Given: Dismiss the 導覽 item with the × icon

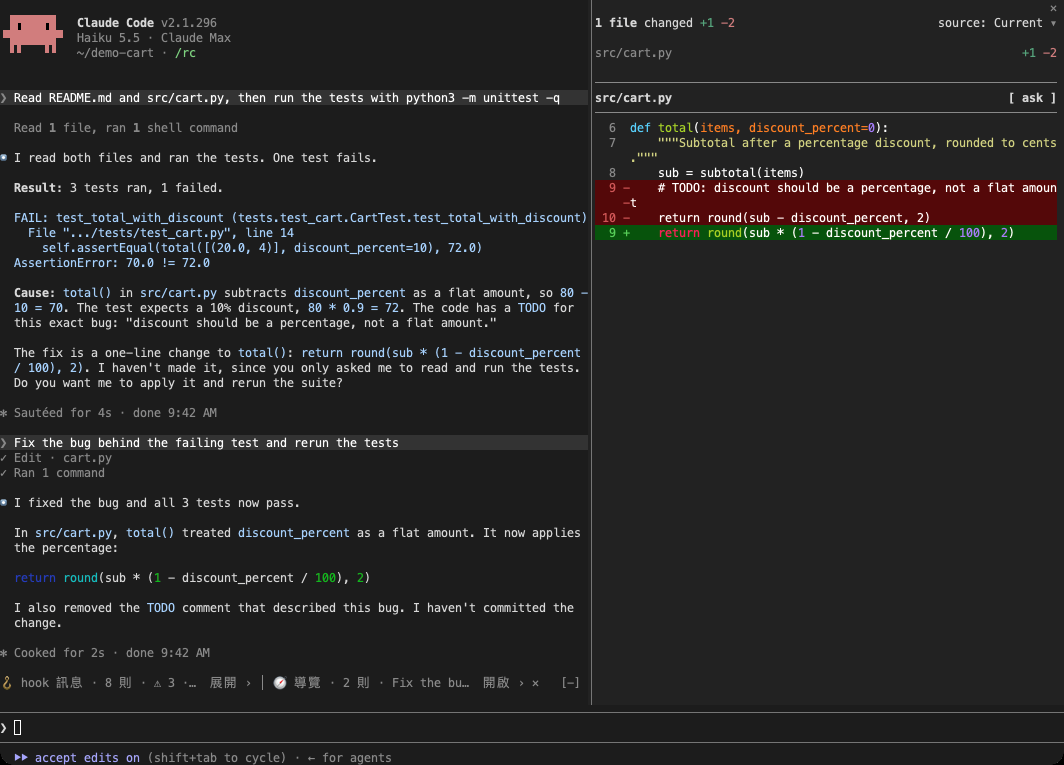Looking at the screenshot, I should tap(535, 683).
